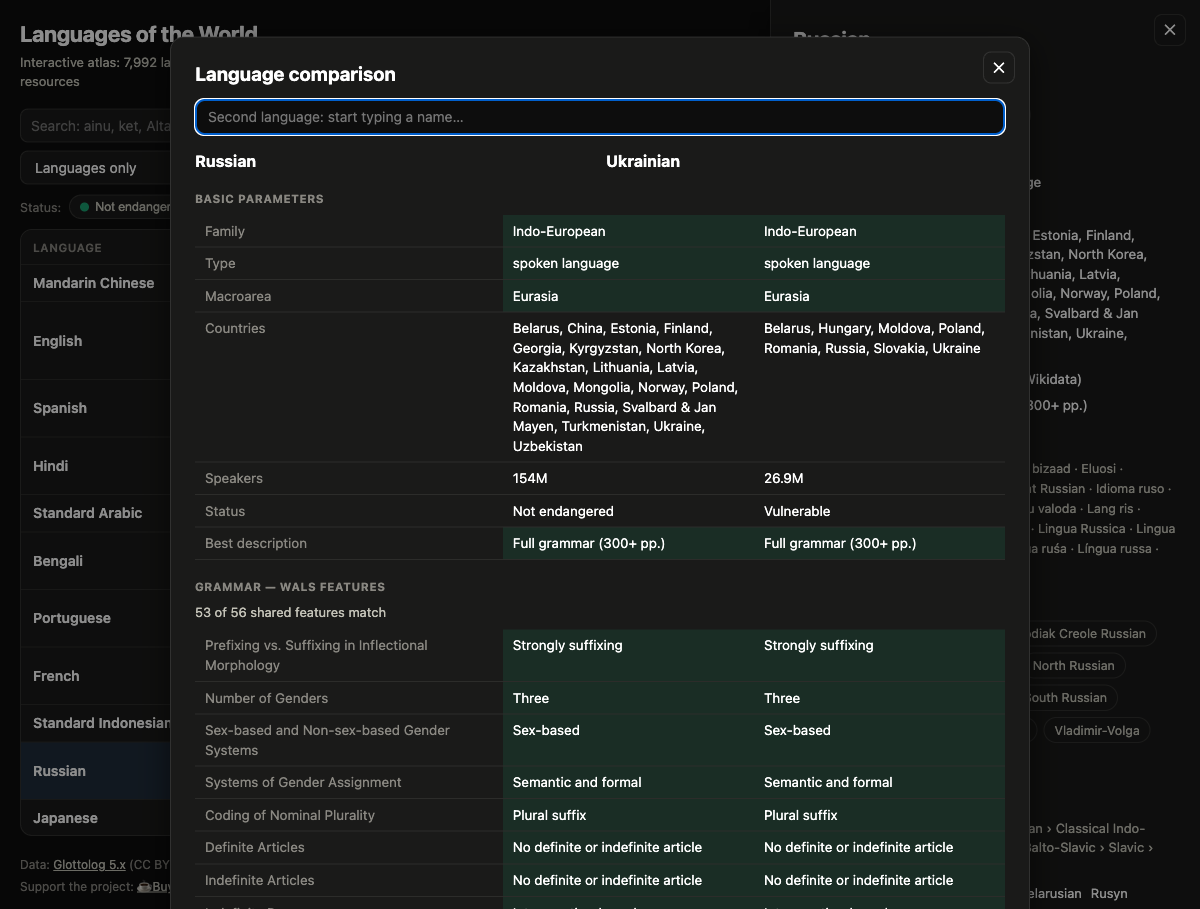This screenshot has width=1200, height=909.
Task: Select Bengali in the language list
Action: [x=96, y=561]
